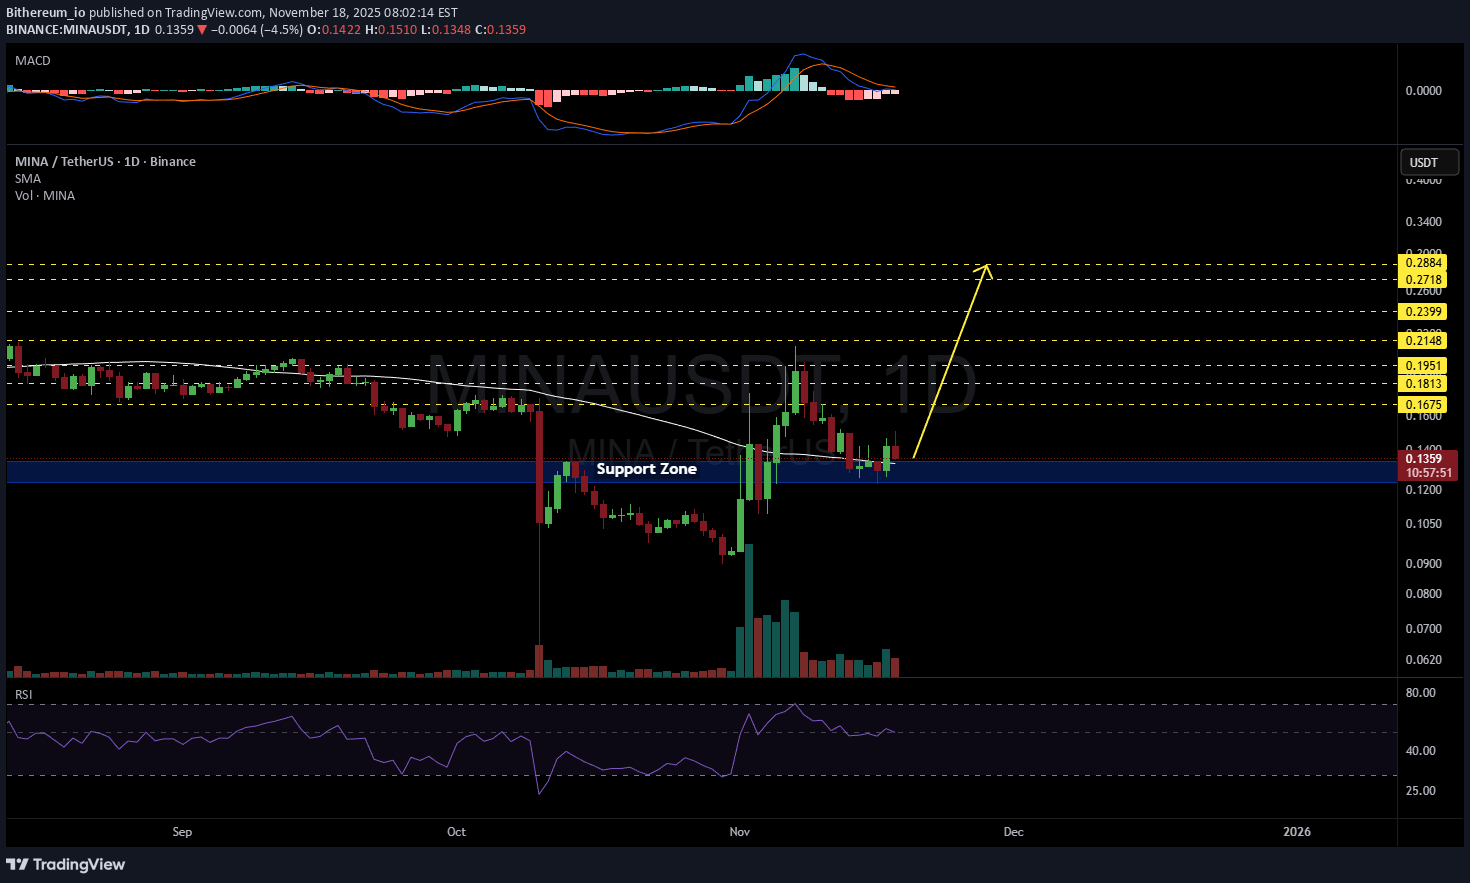Viewport: 1470px width, 883px height.
Task: Click the 0.2884 yellow price label
Action: point(1423,264)
